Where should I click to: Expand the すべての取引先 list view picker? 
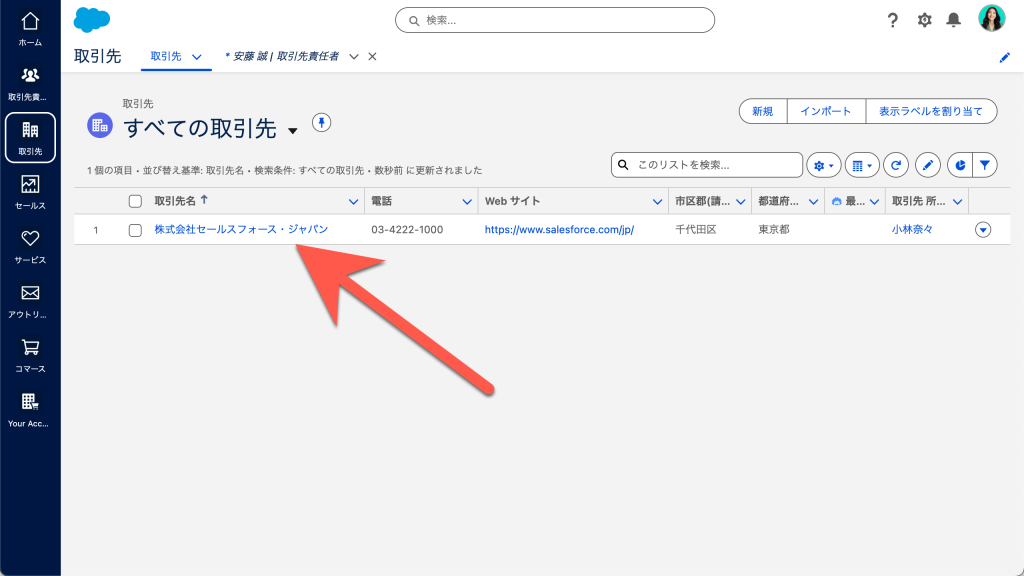click(x=293, y=131)
